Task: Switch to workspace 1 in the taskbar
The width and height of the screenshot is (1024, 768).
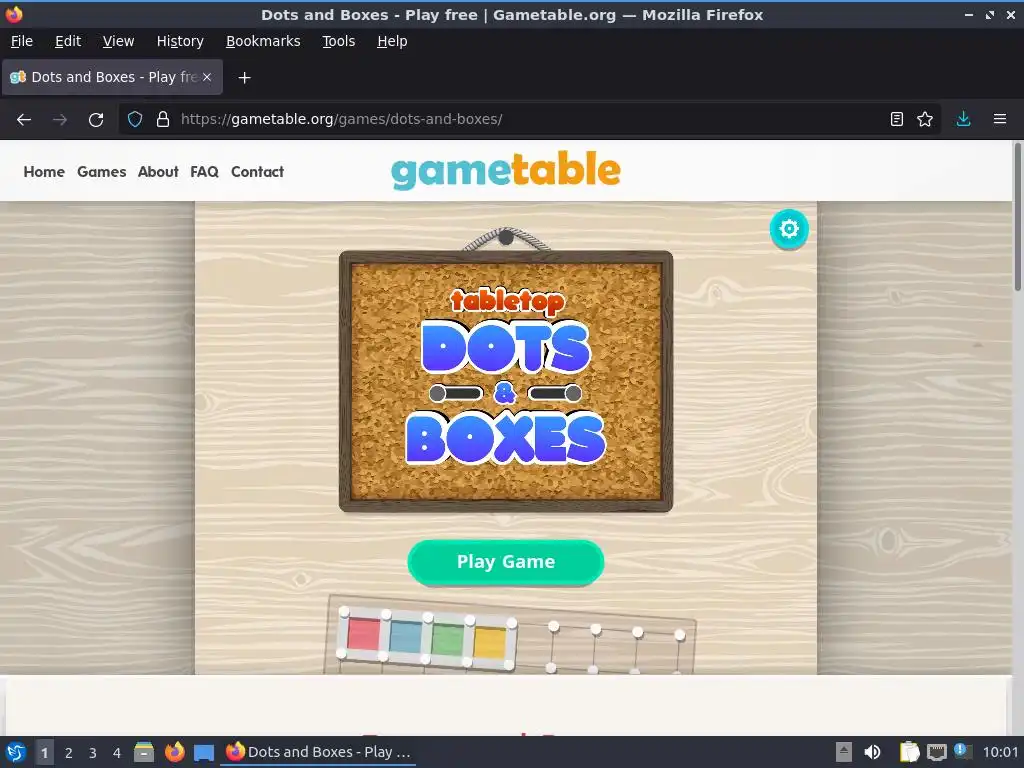Action: point(44,753)
